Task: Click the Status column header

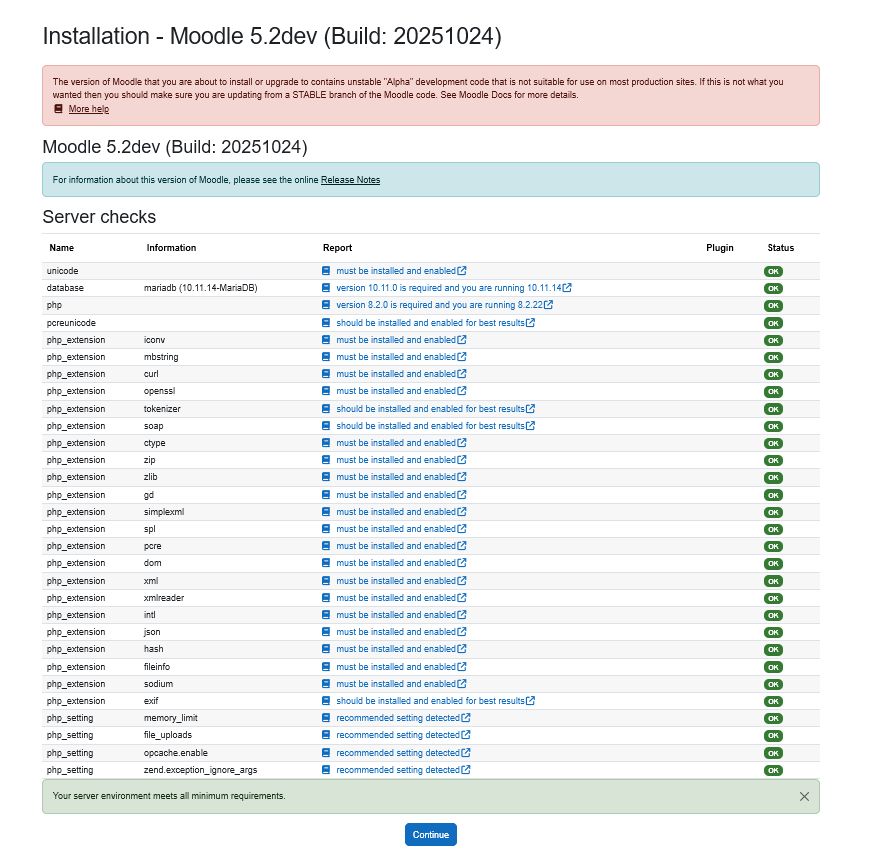Action: 781,248
